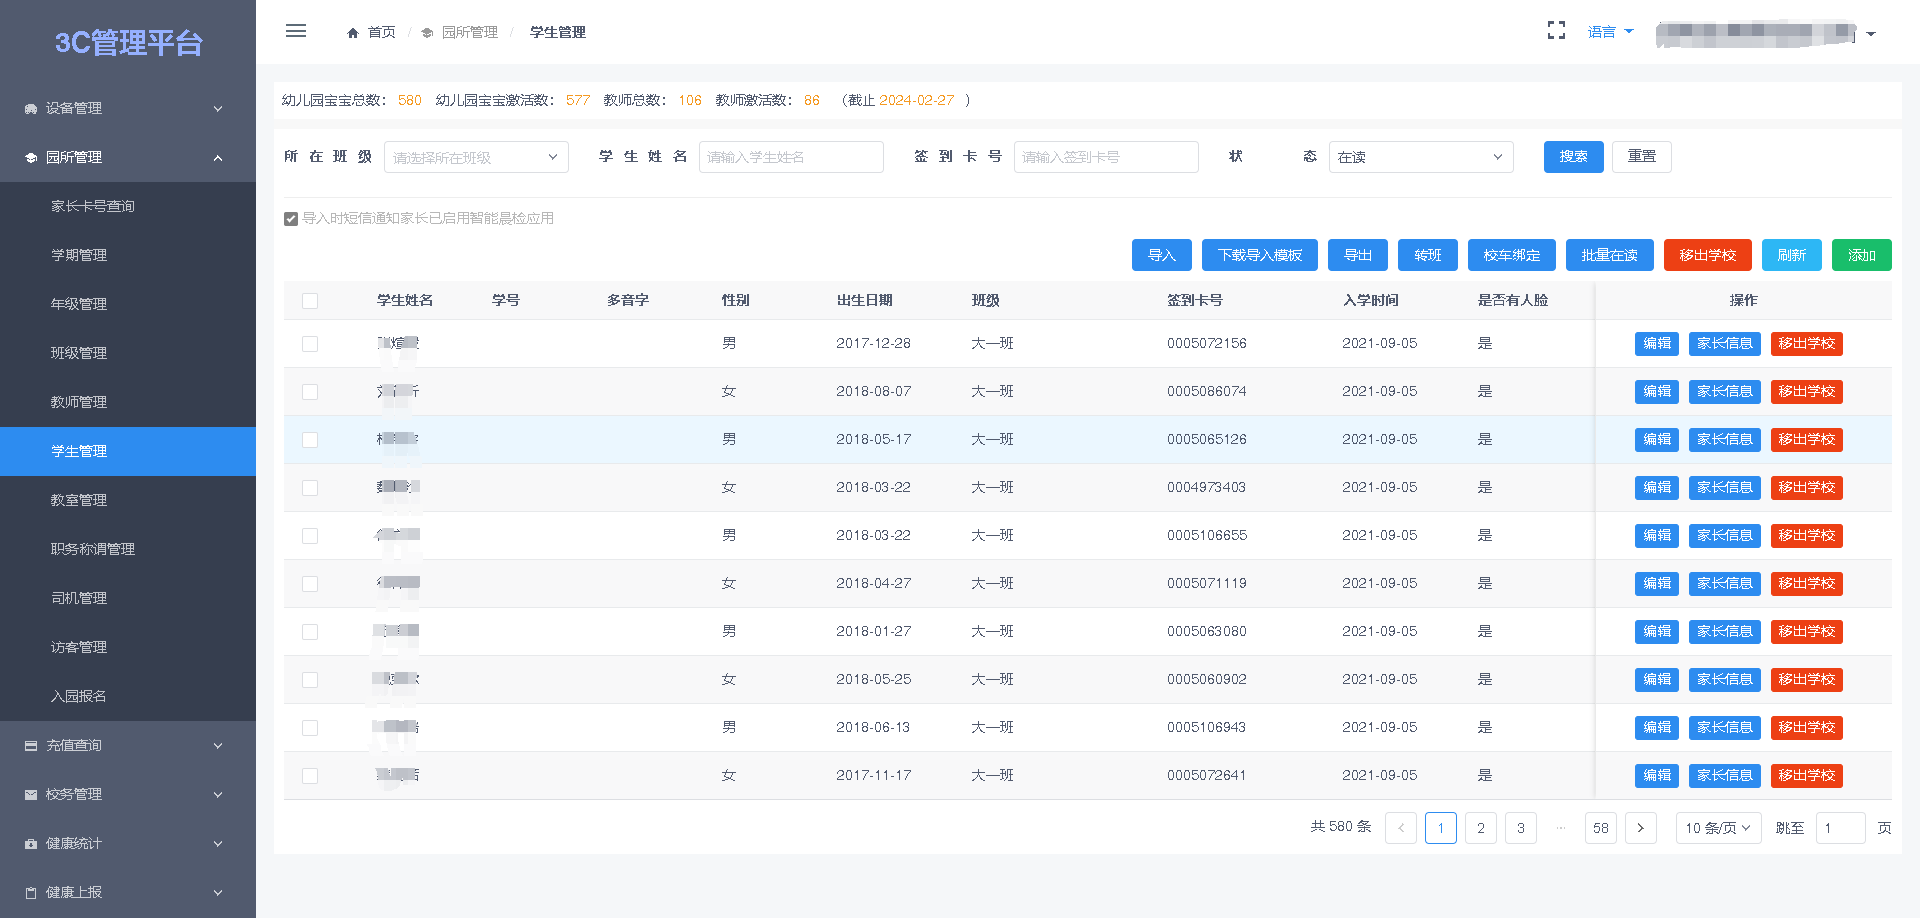This screenshot has width=1920, height=918.
Task: Click the 设备管理 sidebar icon
Action: [31, 108]
